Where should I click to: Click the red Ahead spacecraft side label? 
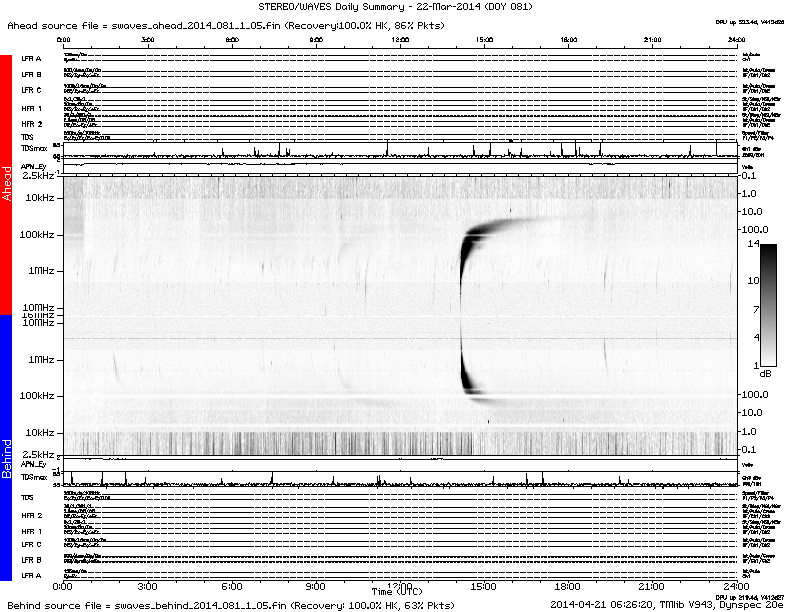click(6, 184)
